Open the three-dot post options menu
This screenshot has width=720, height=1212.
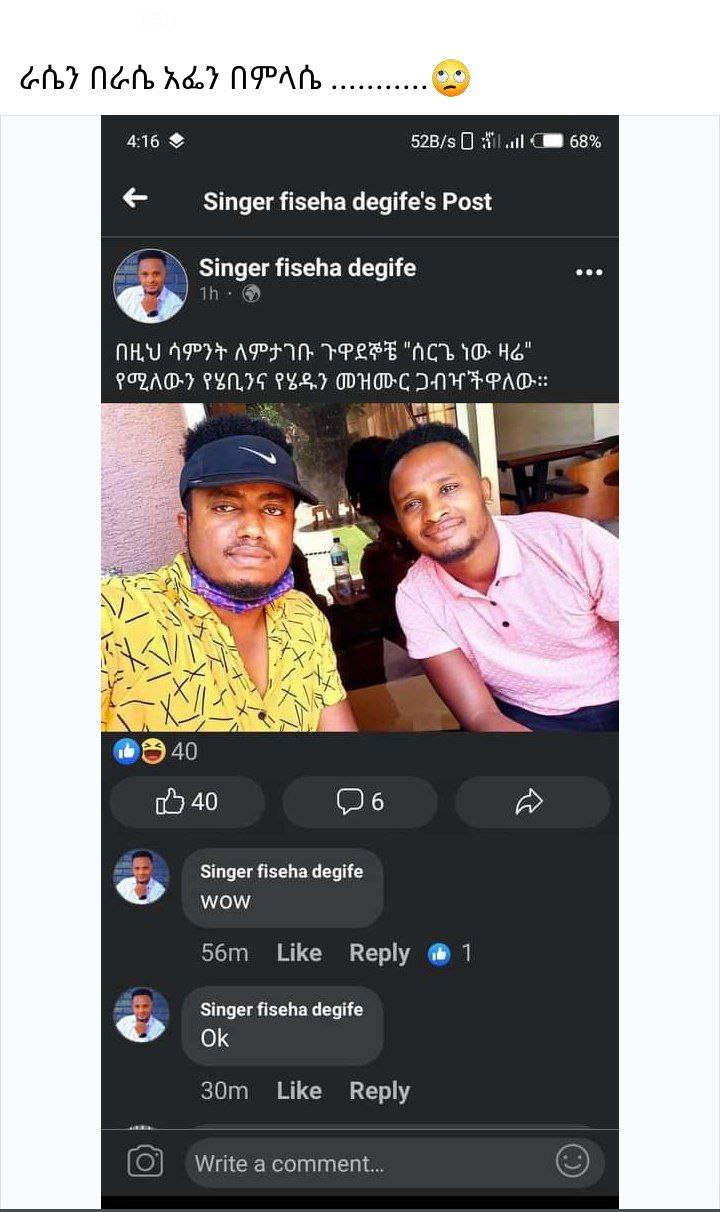coord(589,272)
